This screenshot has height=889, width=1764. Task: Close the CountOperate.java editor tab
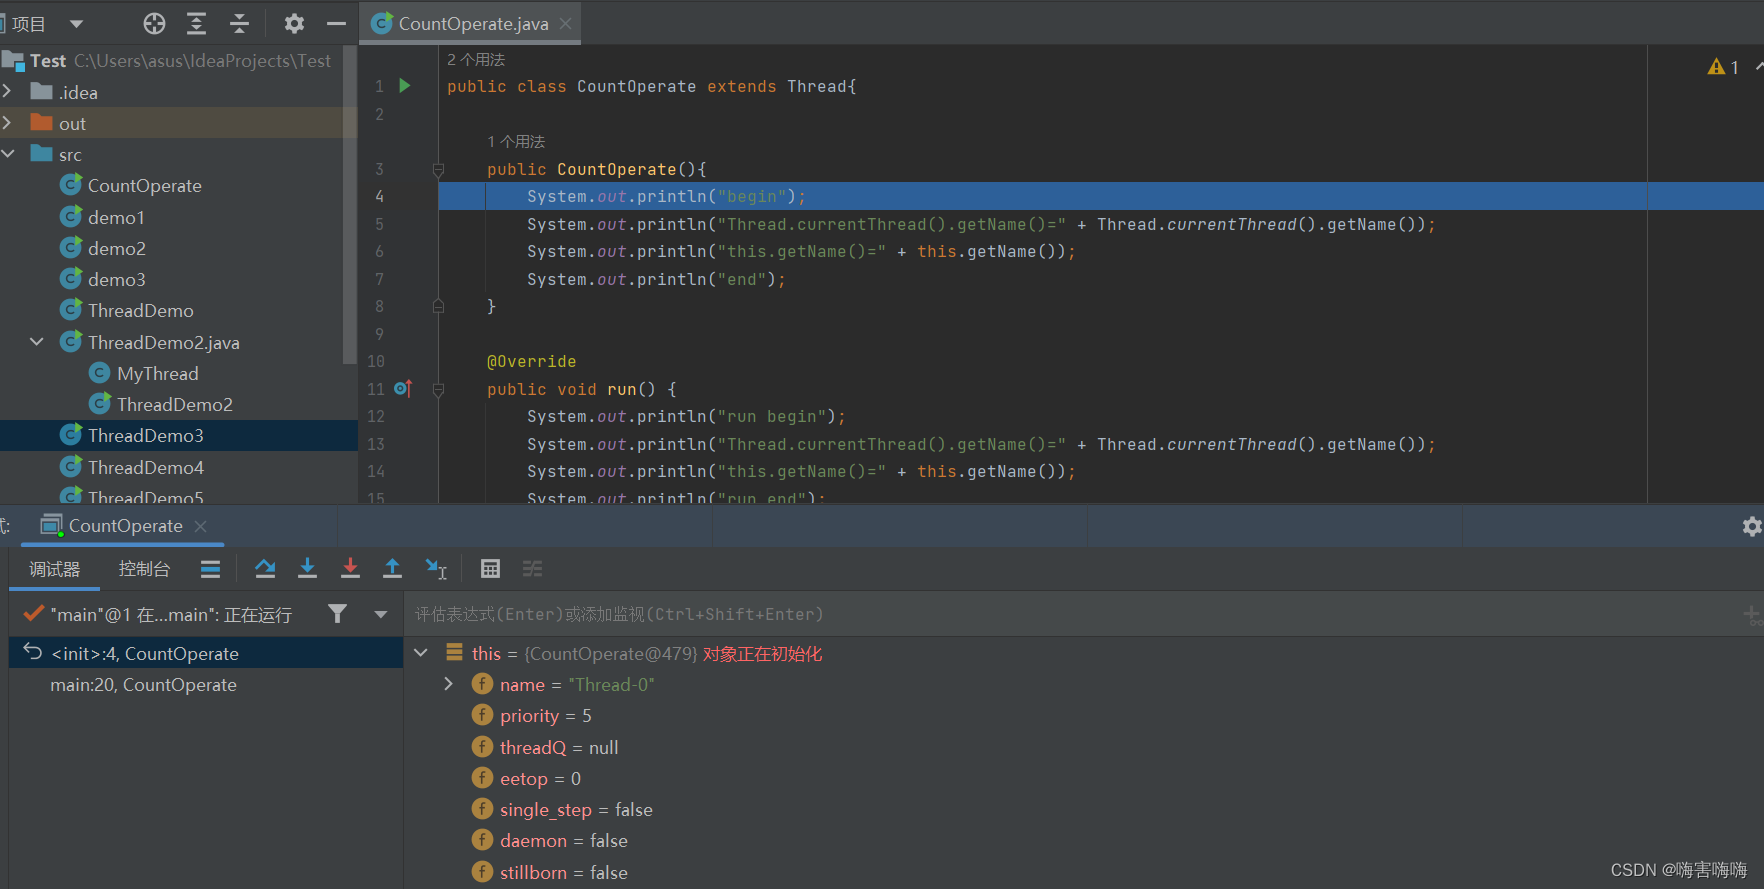(x=566, y=23)
